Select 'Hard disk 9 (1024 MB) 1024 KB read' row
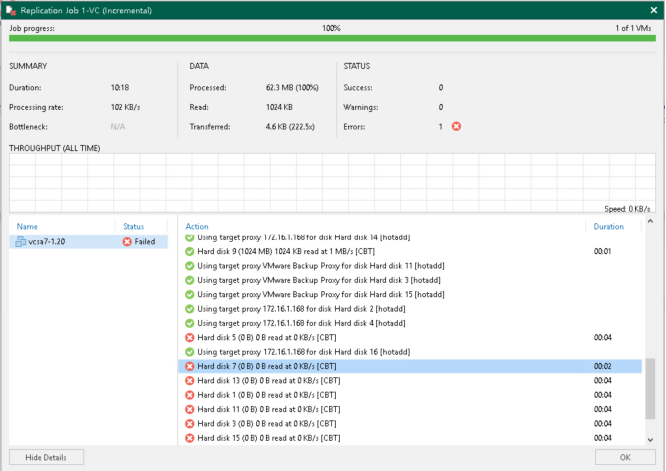 point(409,251)
